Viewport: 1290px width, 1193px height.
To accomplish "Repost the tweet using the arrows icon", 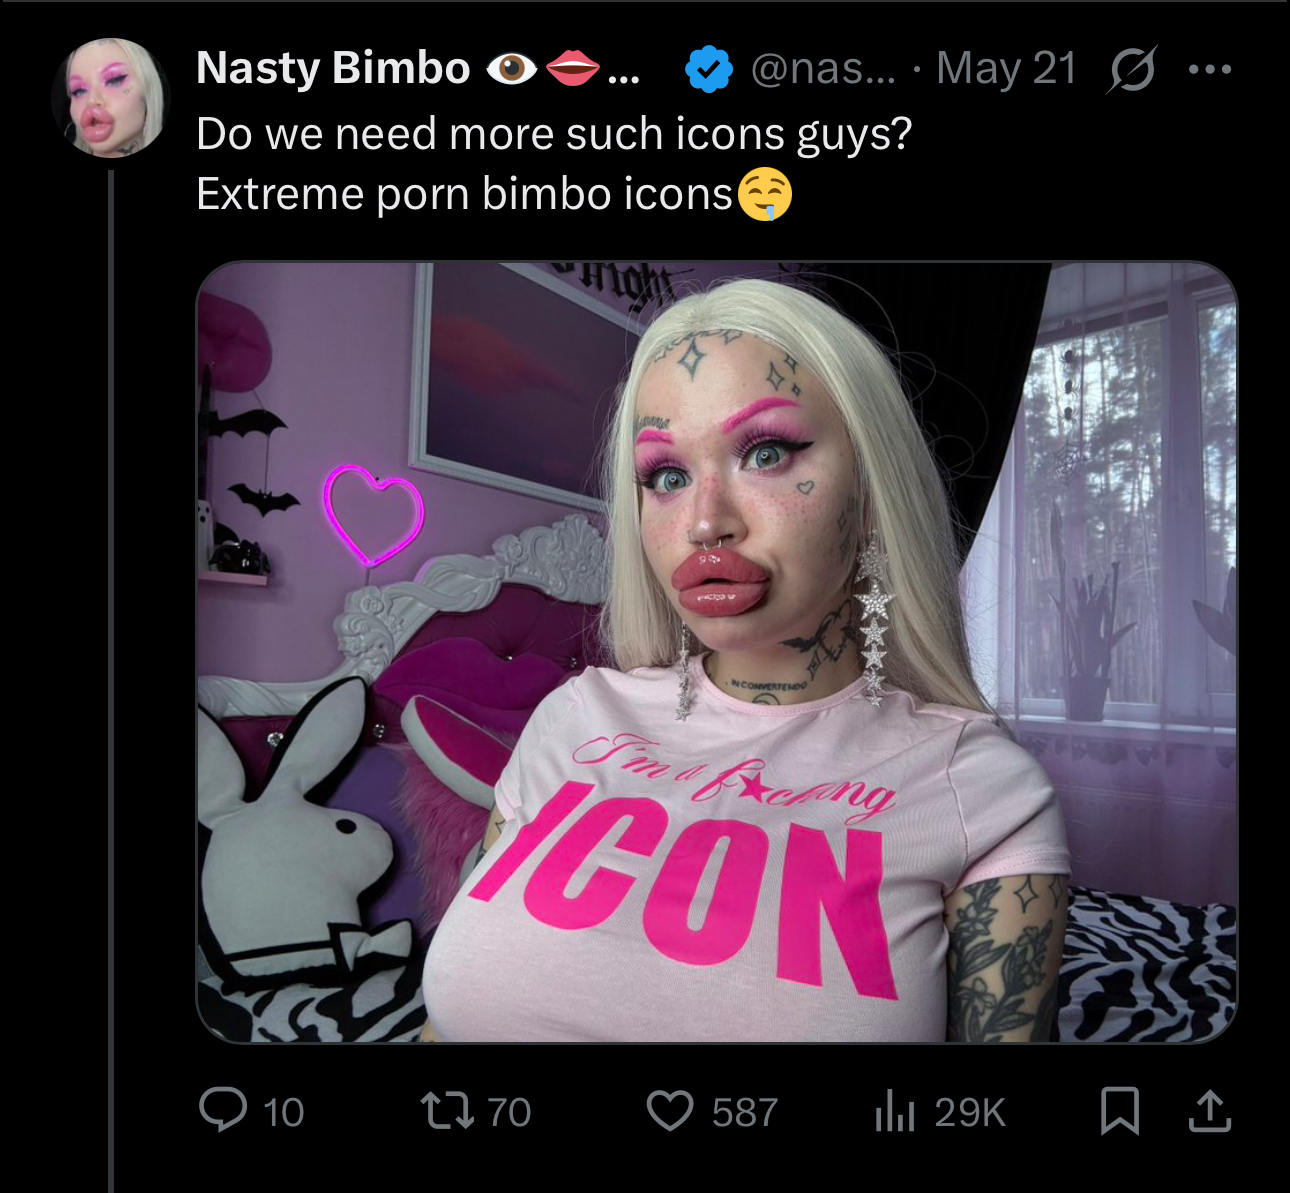I will point(447,1111).
